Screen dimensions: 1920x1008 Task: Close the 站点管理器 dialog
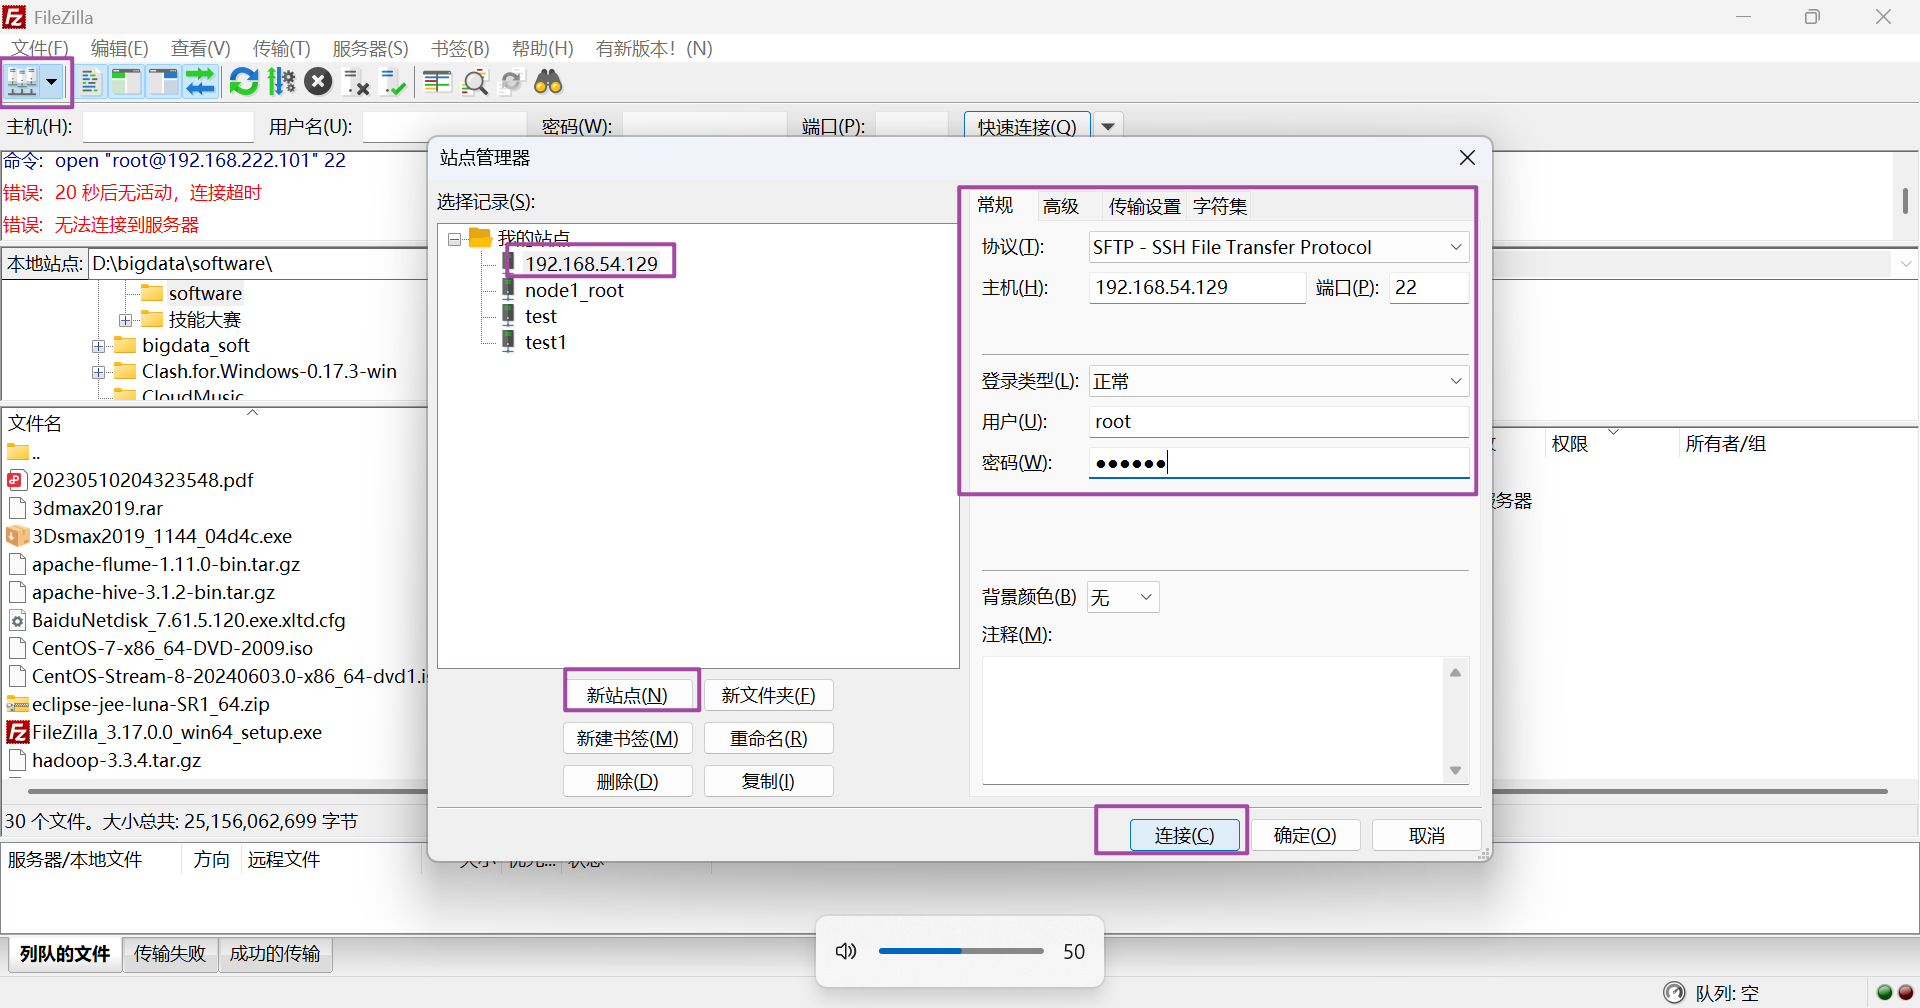pyautogui.click(x=1467, y=158)
